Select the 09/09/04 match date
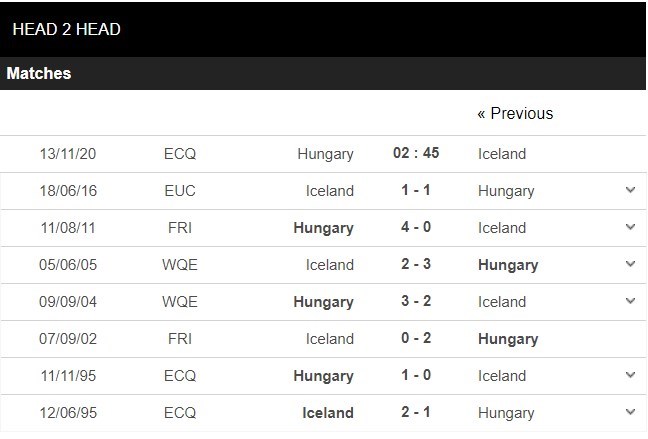The image size is (648, 439). click(68, 302)
